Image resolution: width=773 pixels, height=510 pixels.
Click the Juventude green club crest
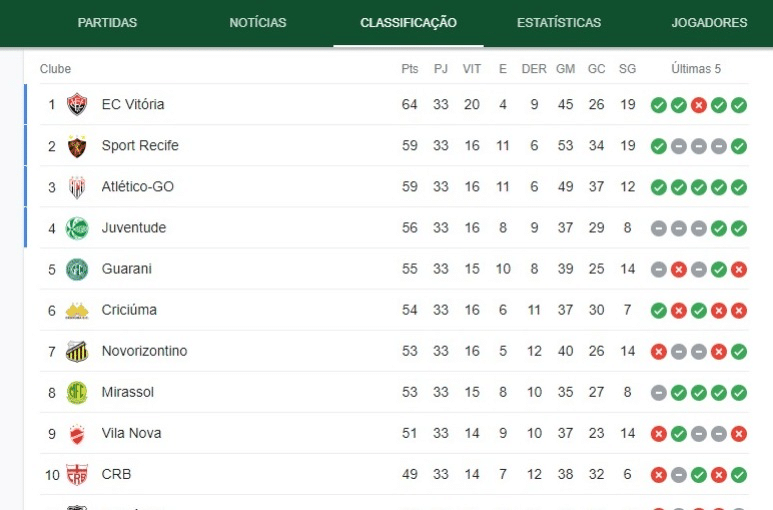77,228
